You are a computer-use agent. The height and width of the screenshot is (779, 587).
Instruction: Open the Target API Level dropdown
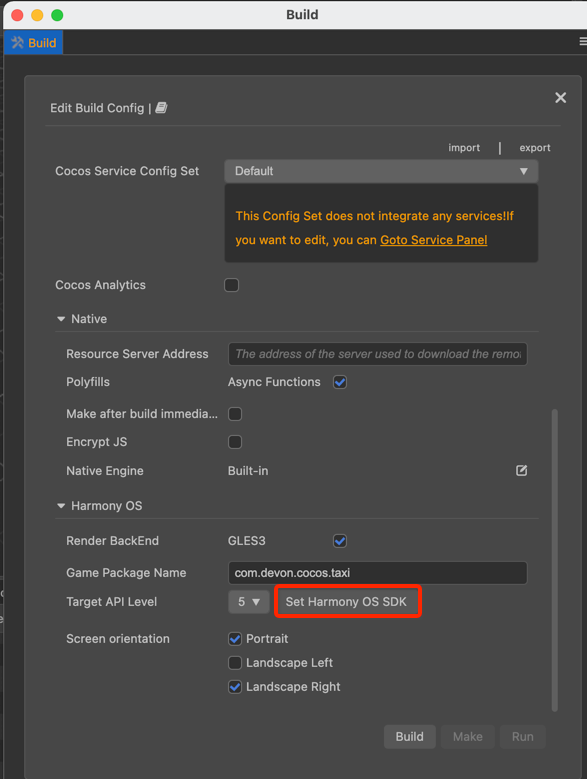point(249,602)
